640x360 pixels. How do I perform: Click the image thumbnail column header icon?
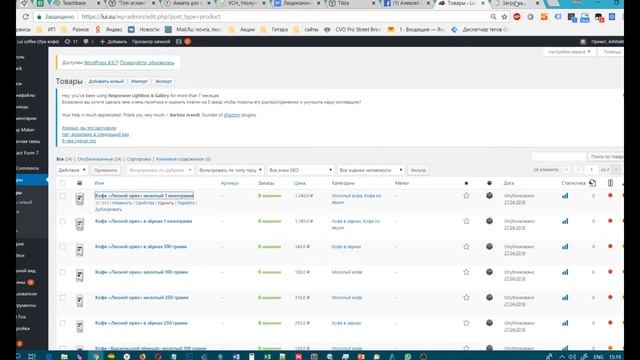point(80,183)
